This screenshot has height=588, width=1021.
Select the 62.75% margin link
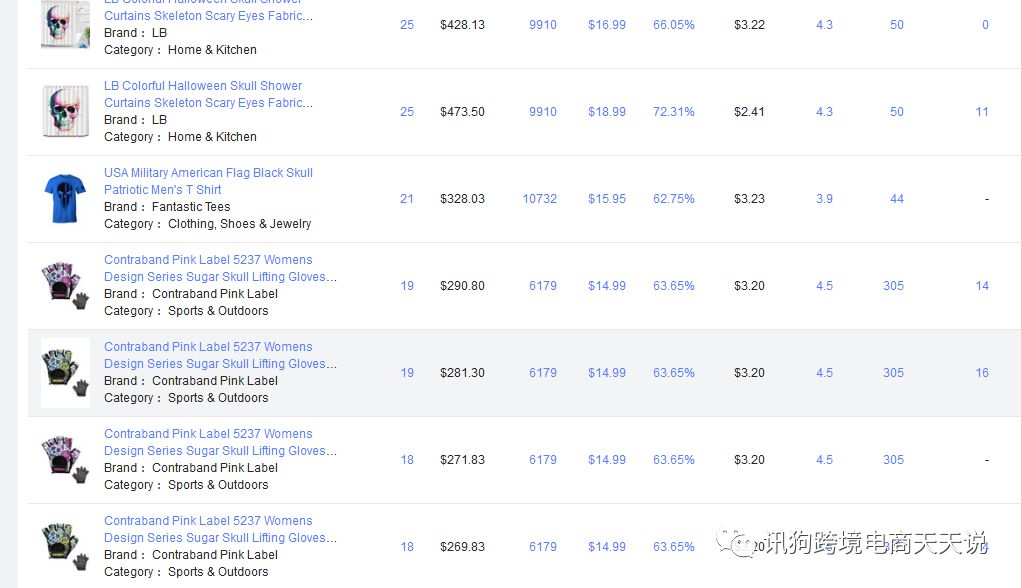click(x=673, y=199)
